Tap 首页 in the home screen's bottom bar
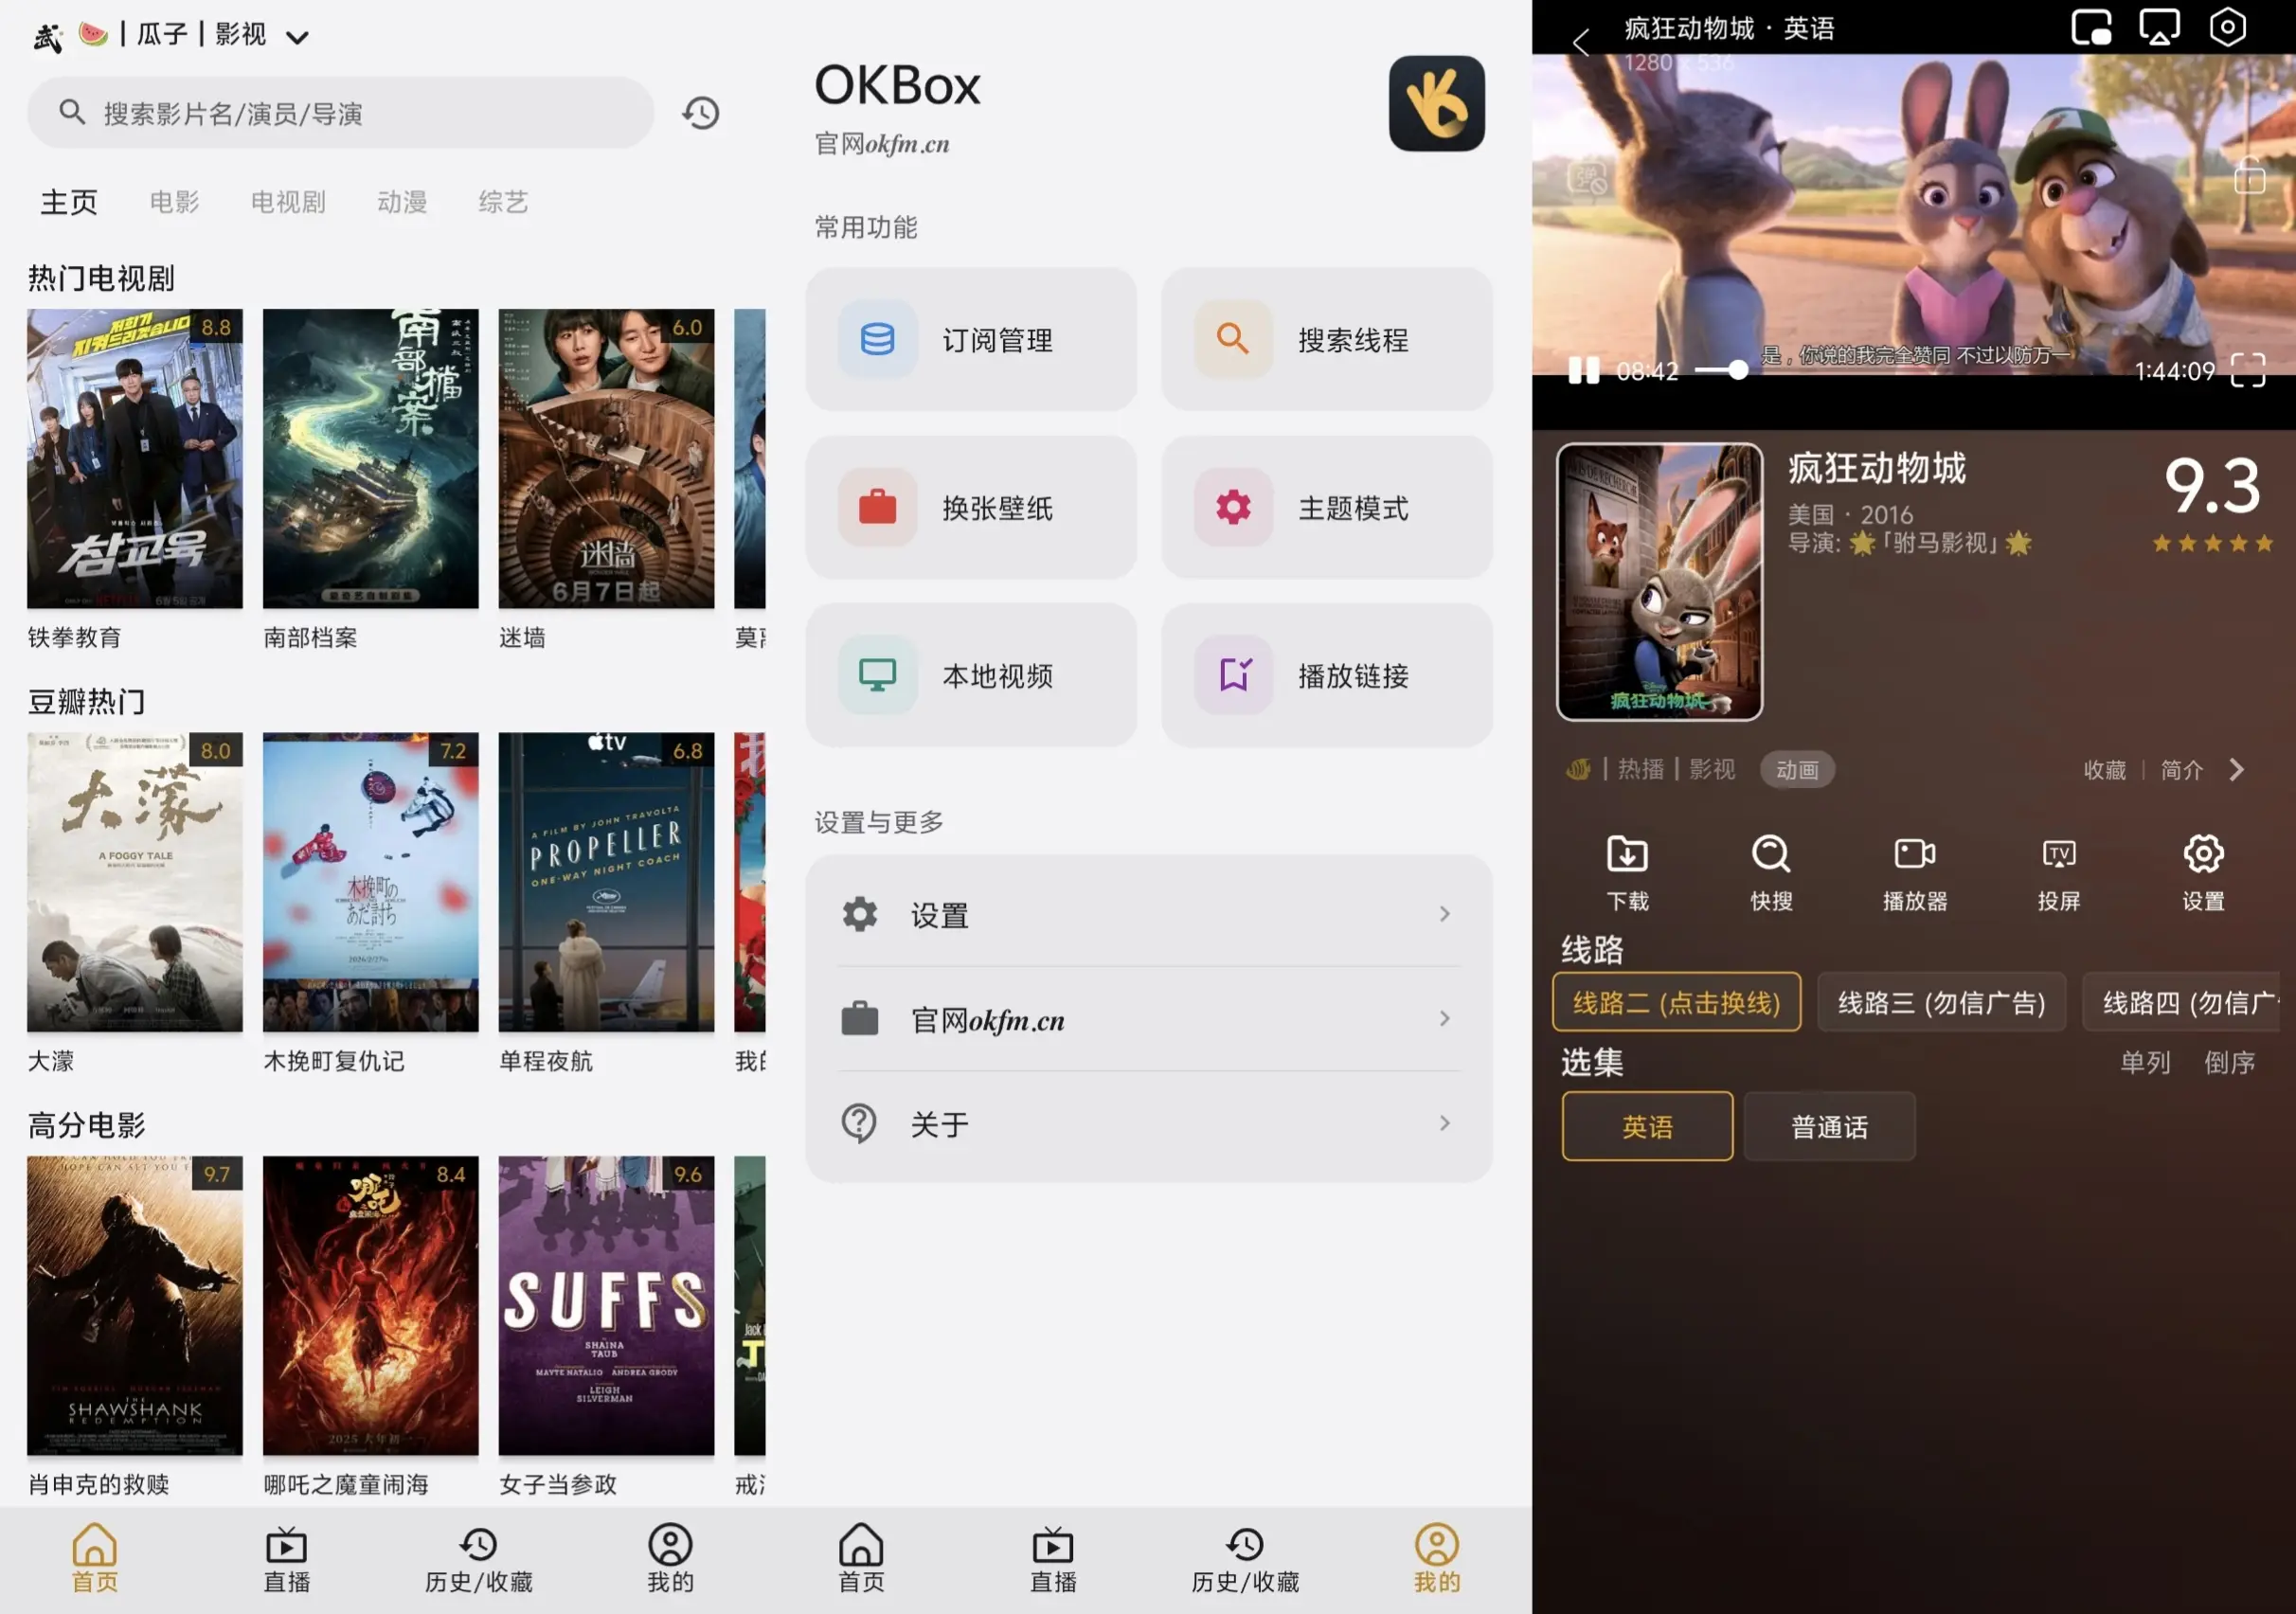Viewport: 2296px width, 1614px height. pyautogui.click(x=95, y=1558)
